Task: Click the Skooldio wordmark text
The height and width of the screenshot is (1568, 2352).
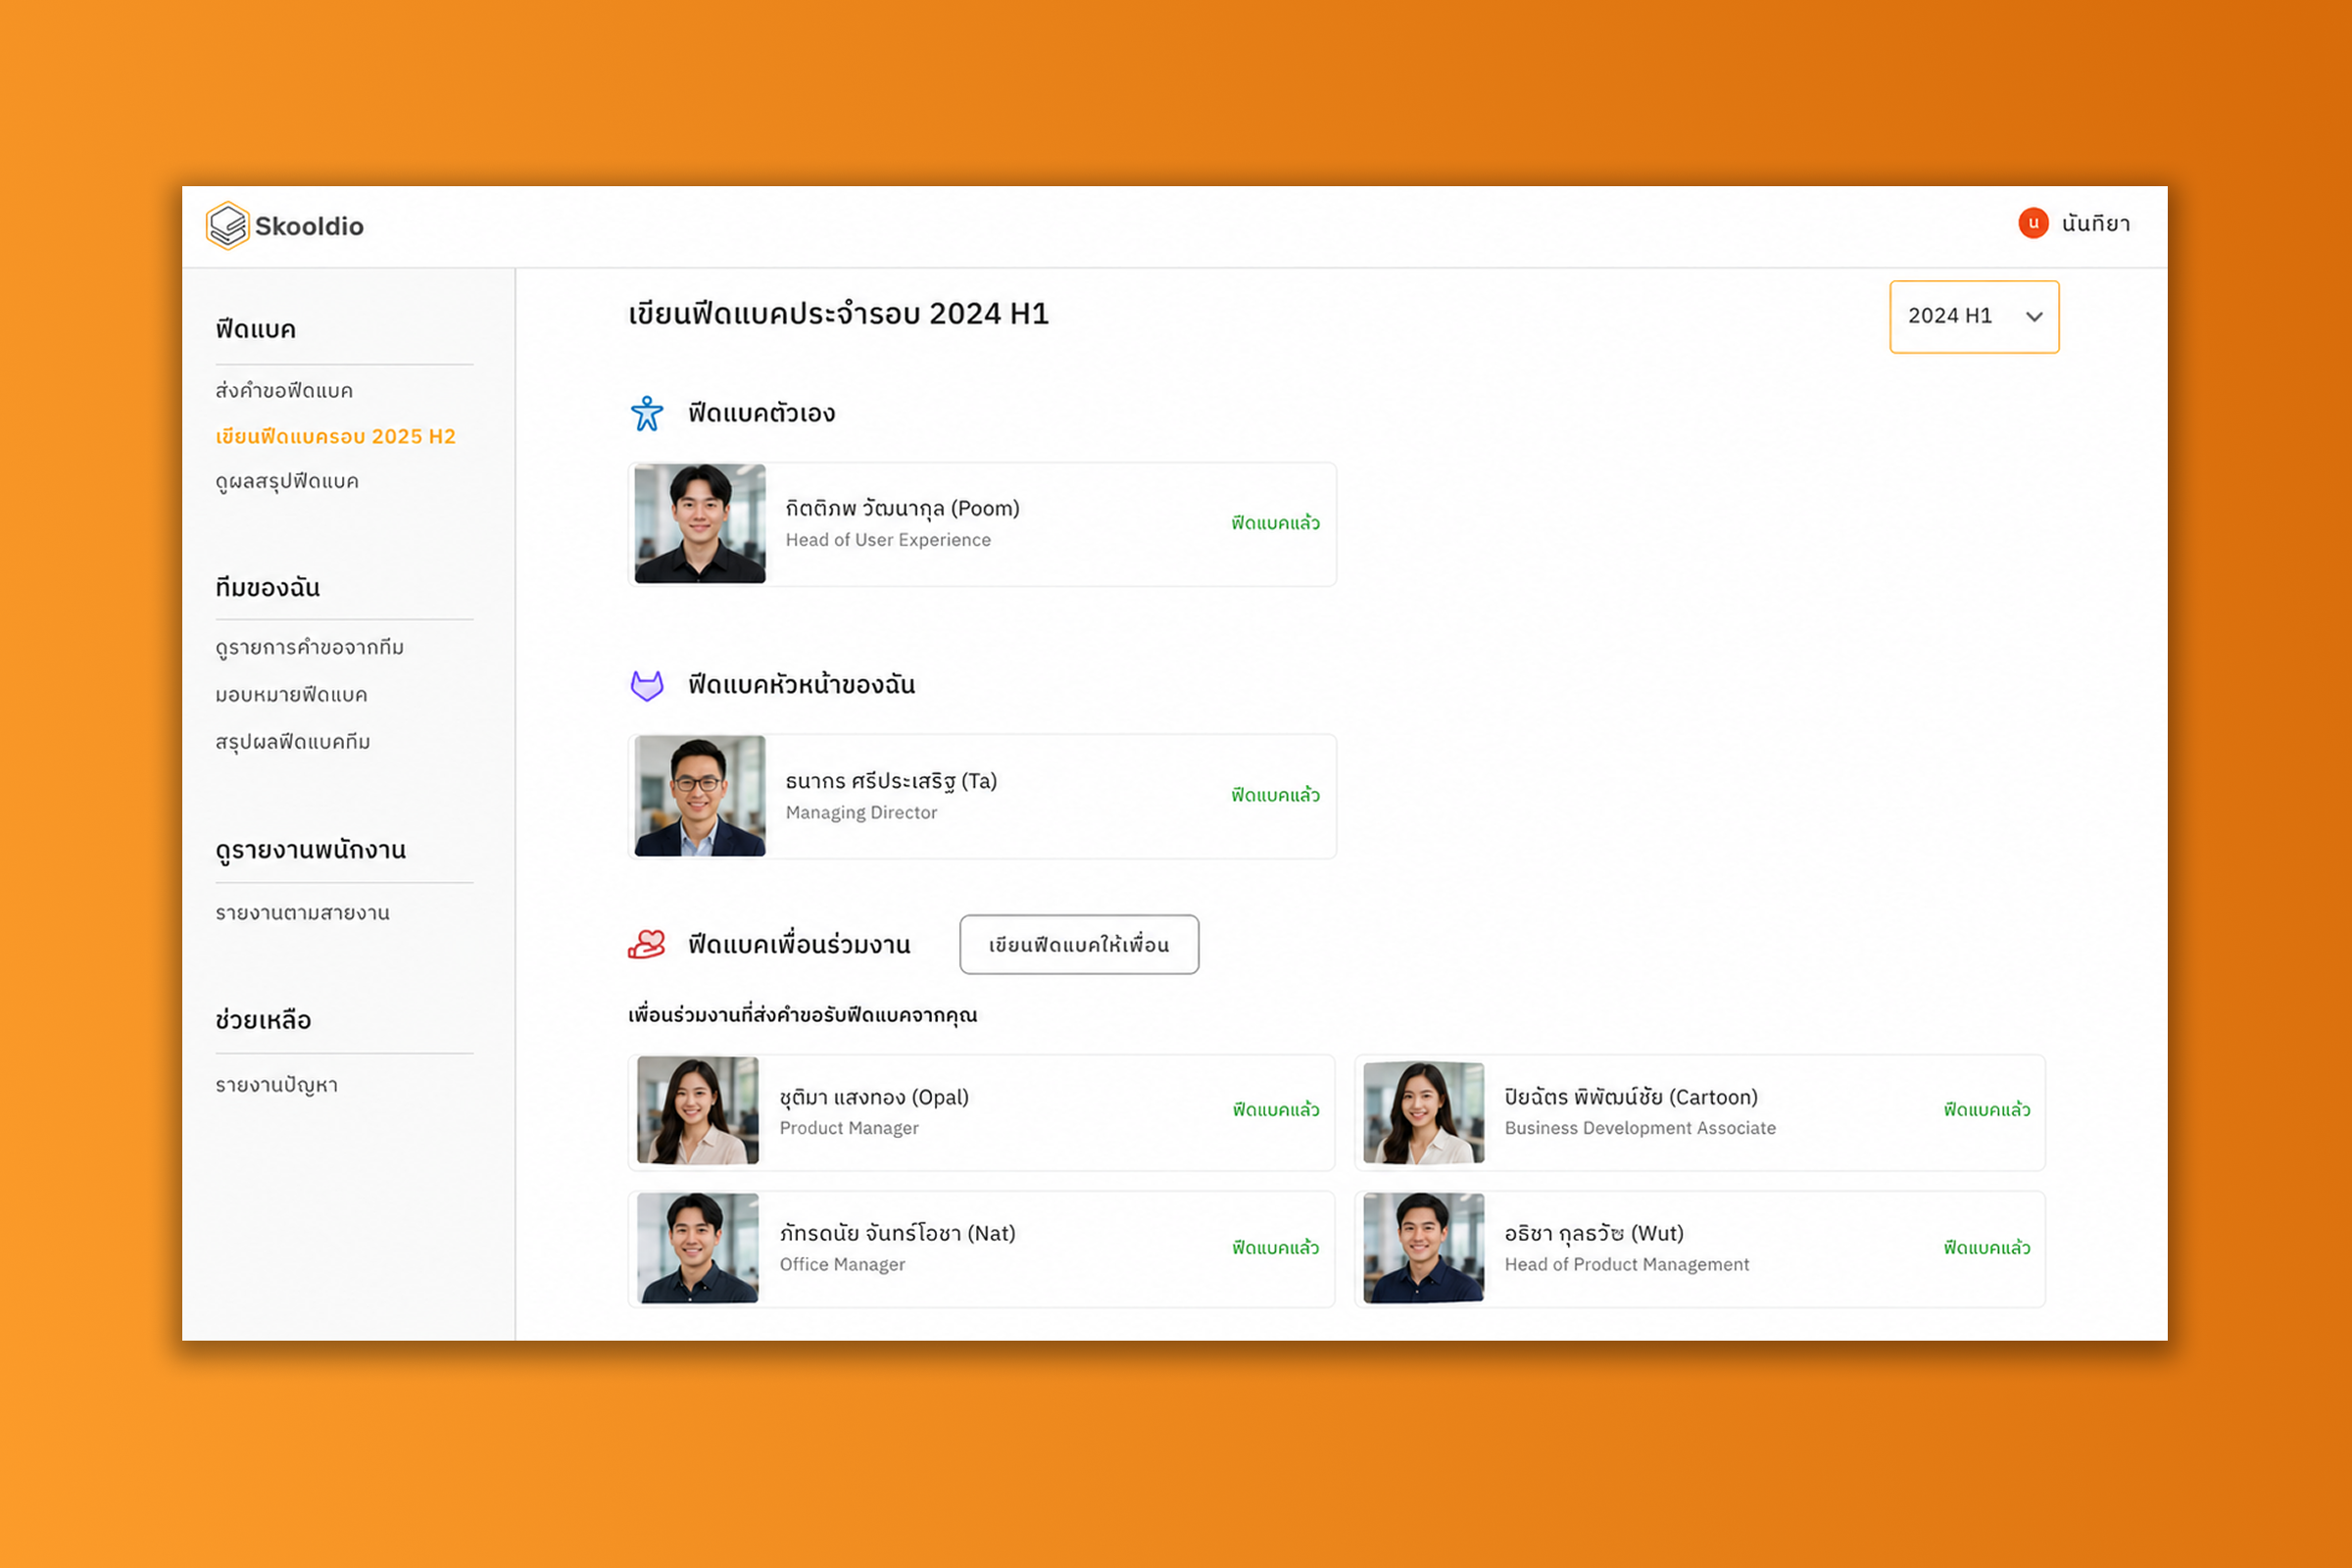Action: (309, 226)
